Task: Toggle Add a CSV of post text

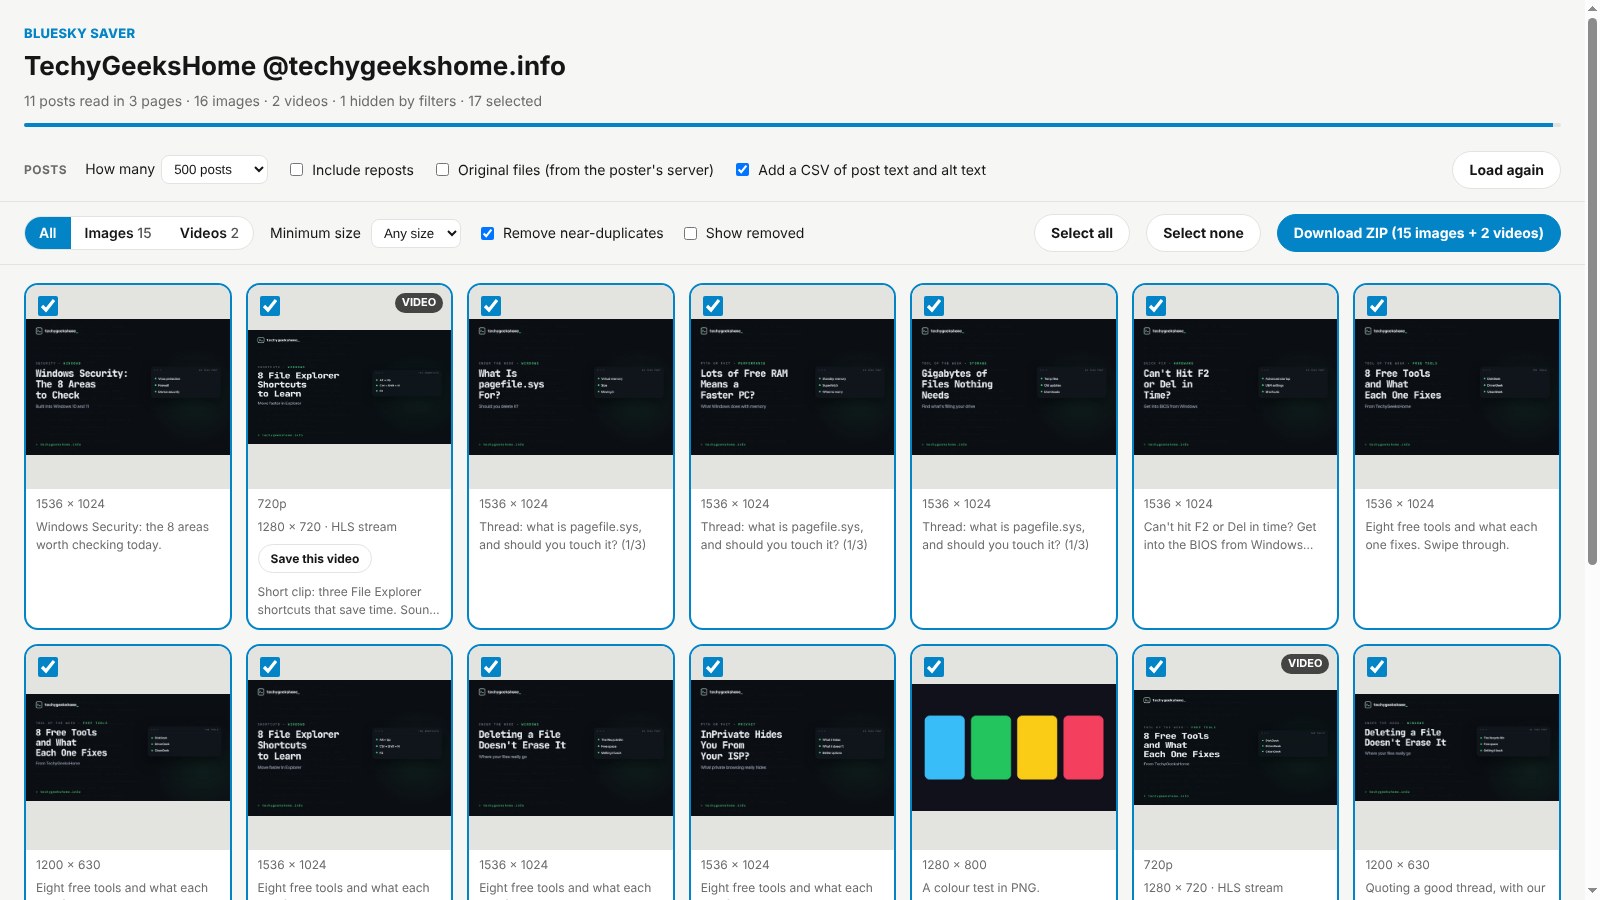Action: tap(742, 170)
